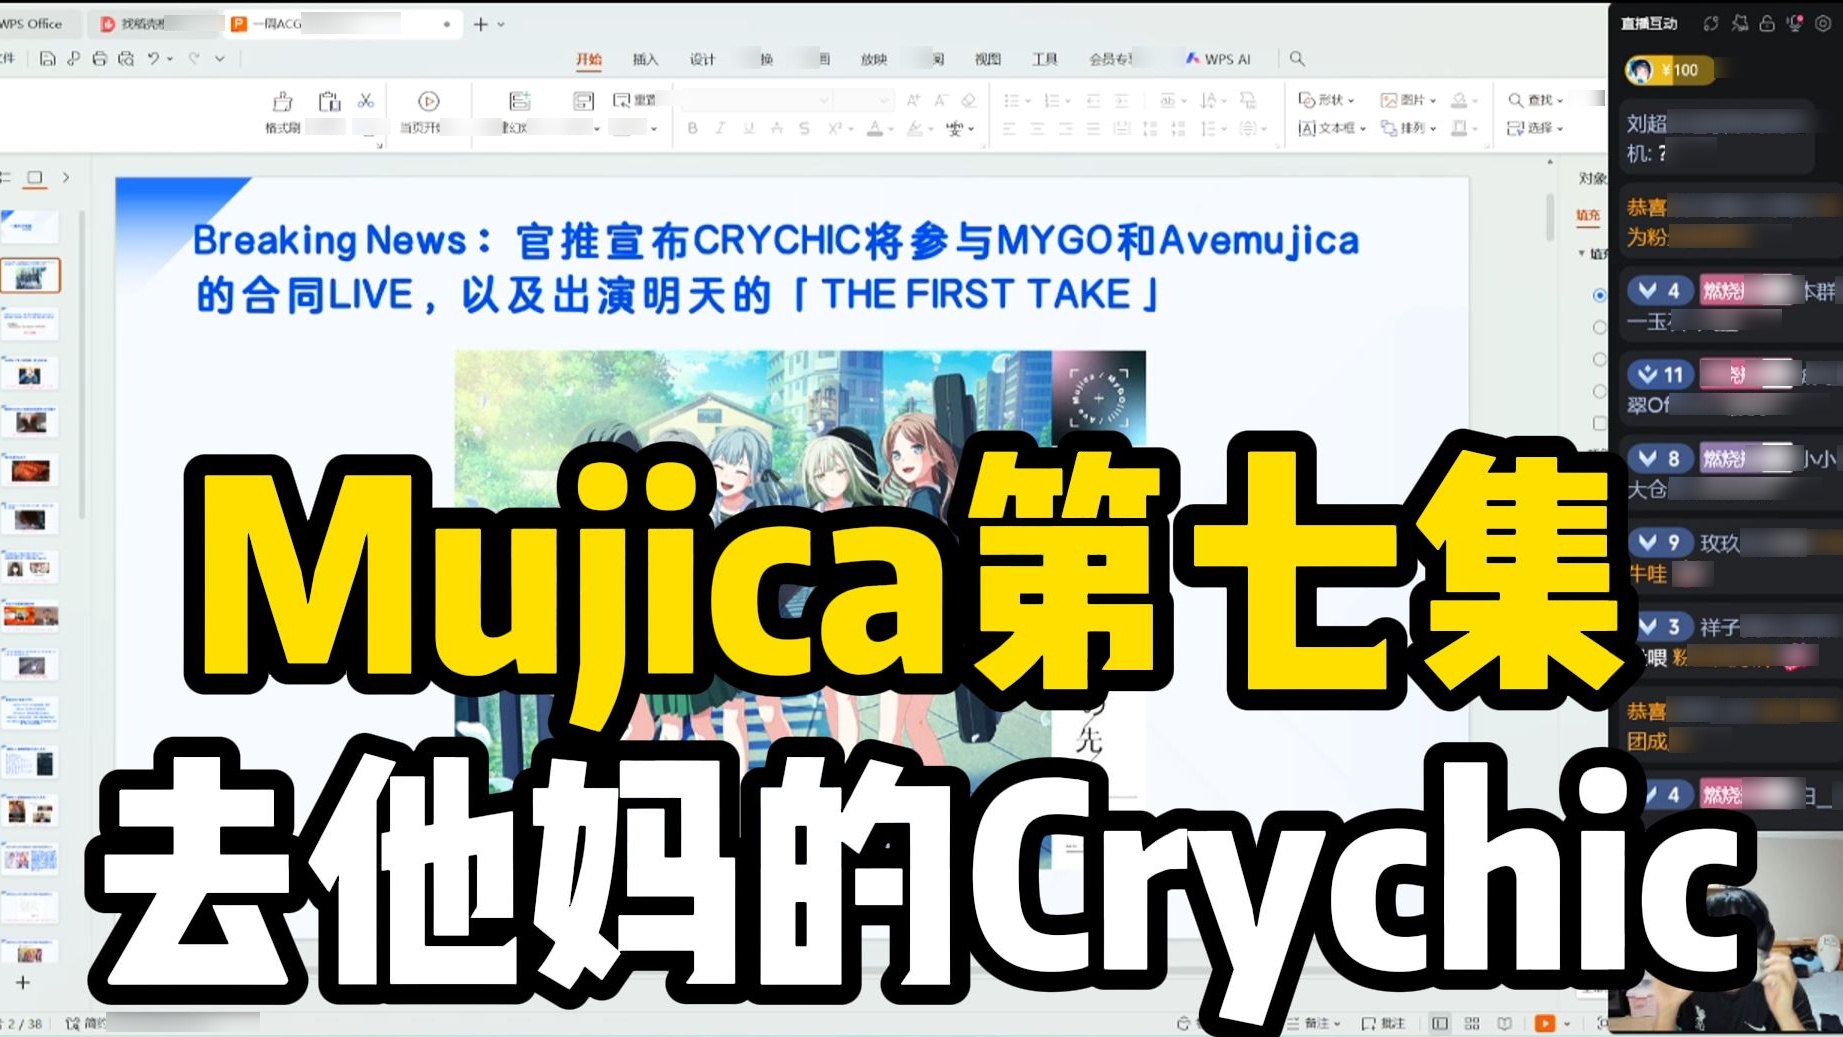The image size is (1843, 1037).
Task: Click the Align Left icon
Action: tap(1009, 129)
